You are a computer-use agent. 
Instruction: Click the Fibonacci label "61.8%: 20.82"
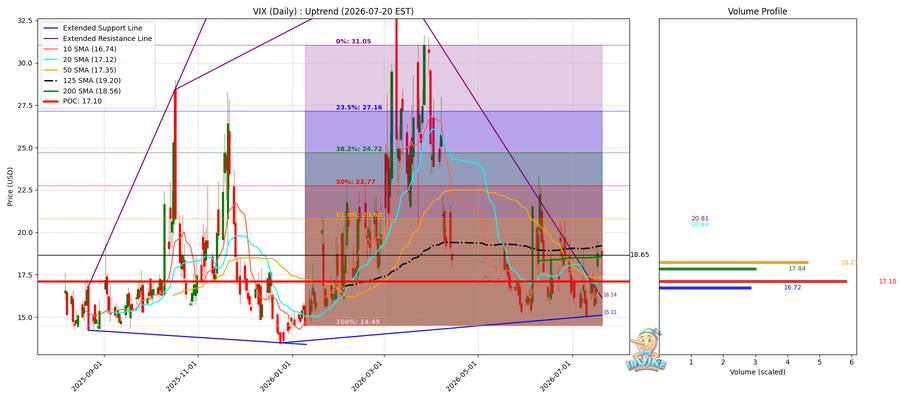(359, 215)
